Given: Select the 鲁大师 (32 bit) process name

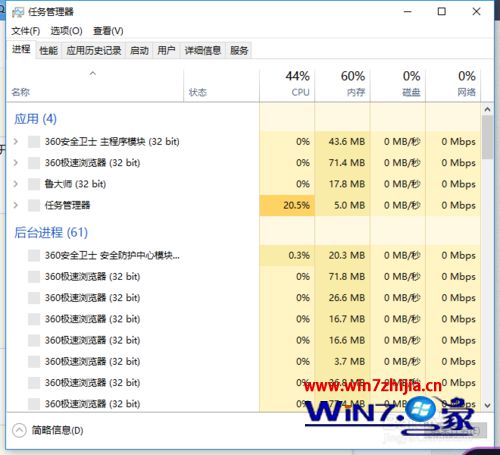Looking at the screenshot, I should (75, 184).
